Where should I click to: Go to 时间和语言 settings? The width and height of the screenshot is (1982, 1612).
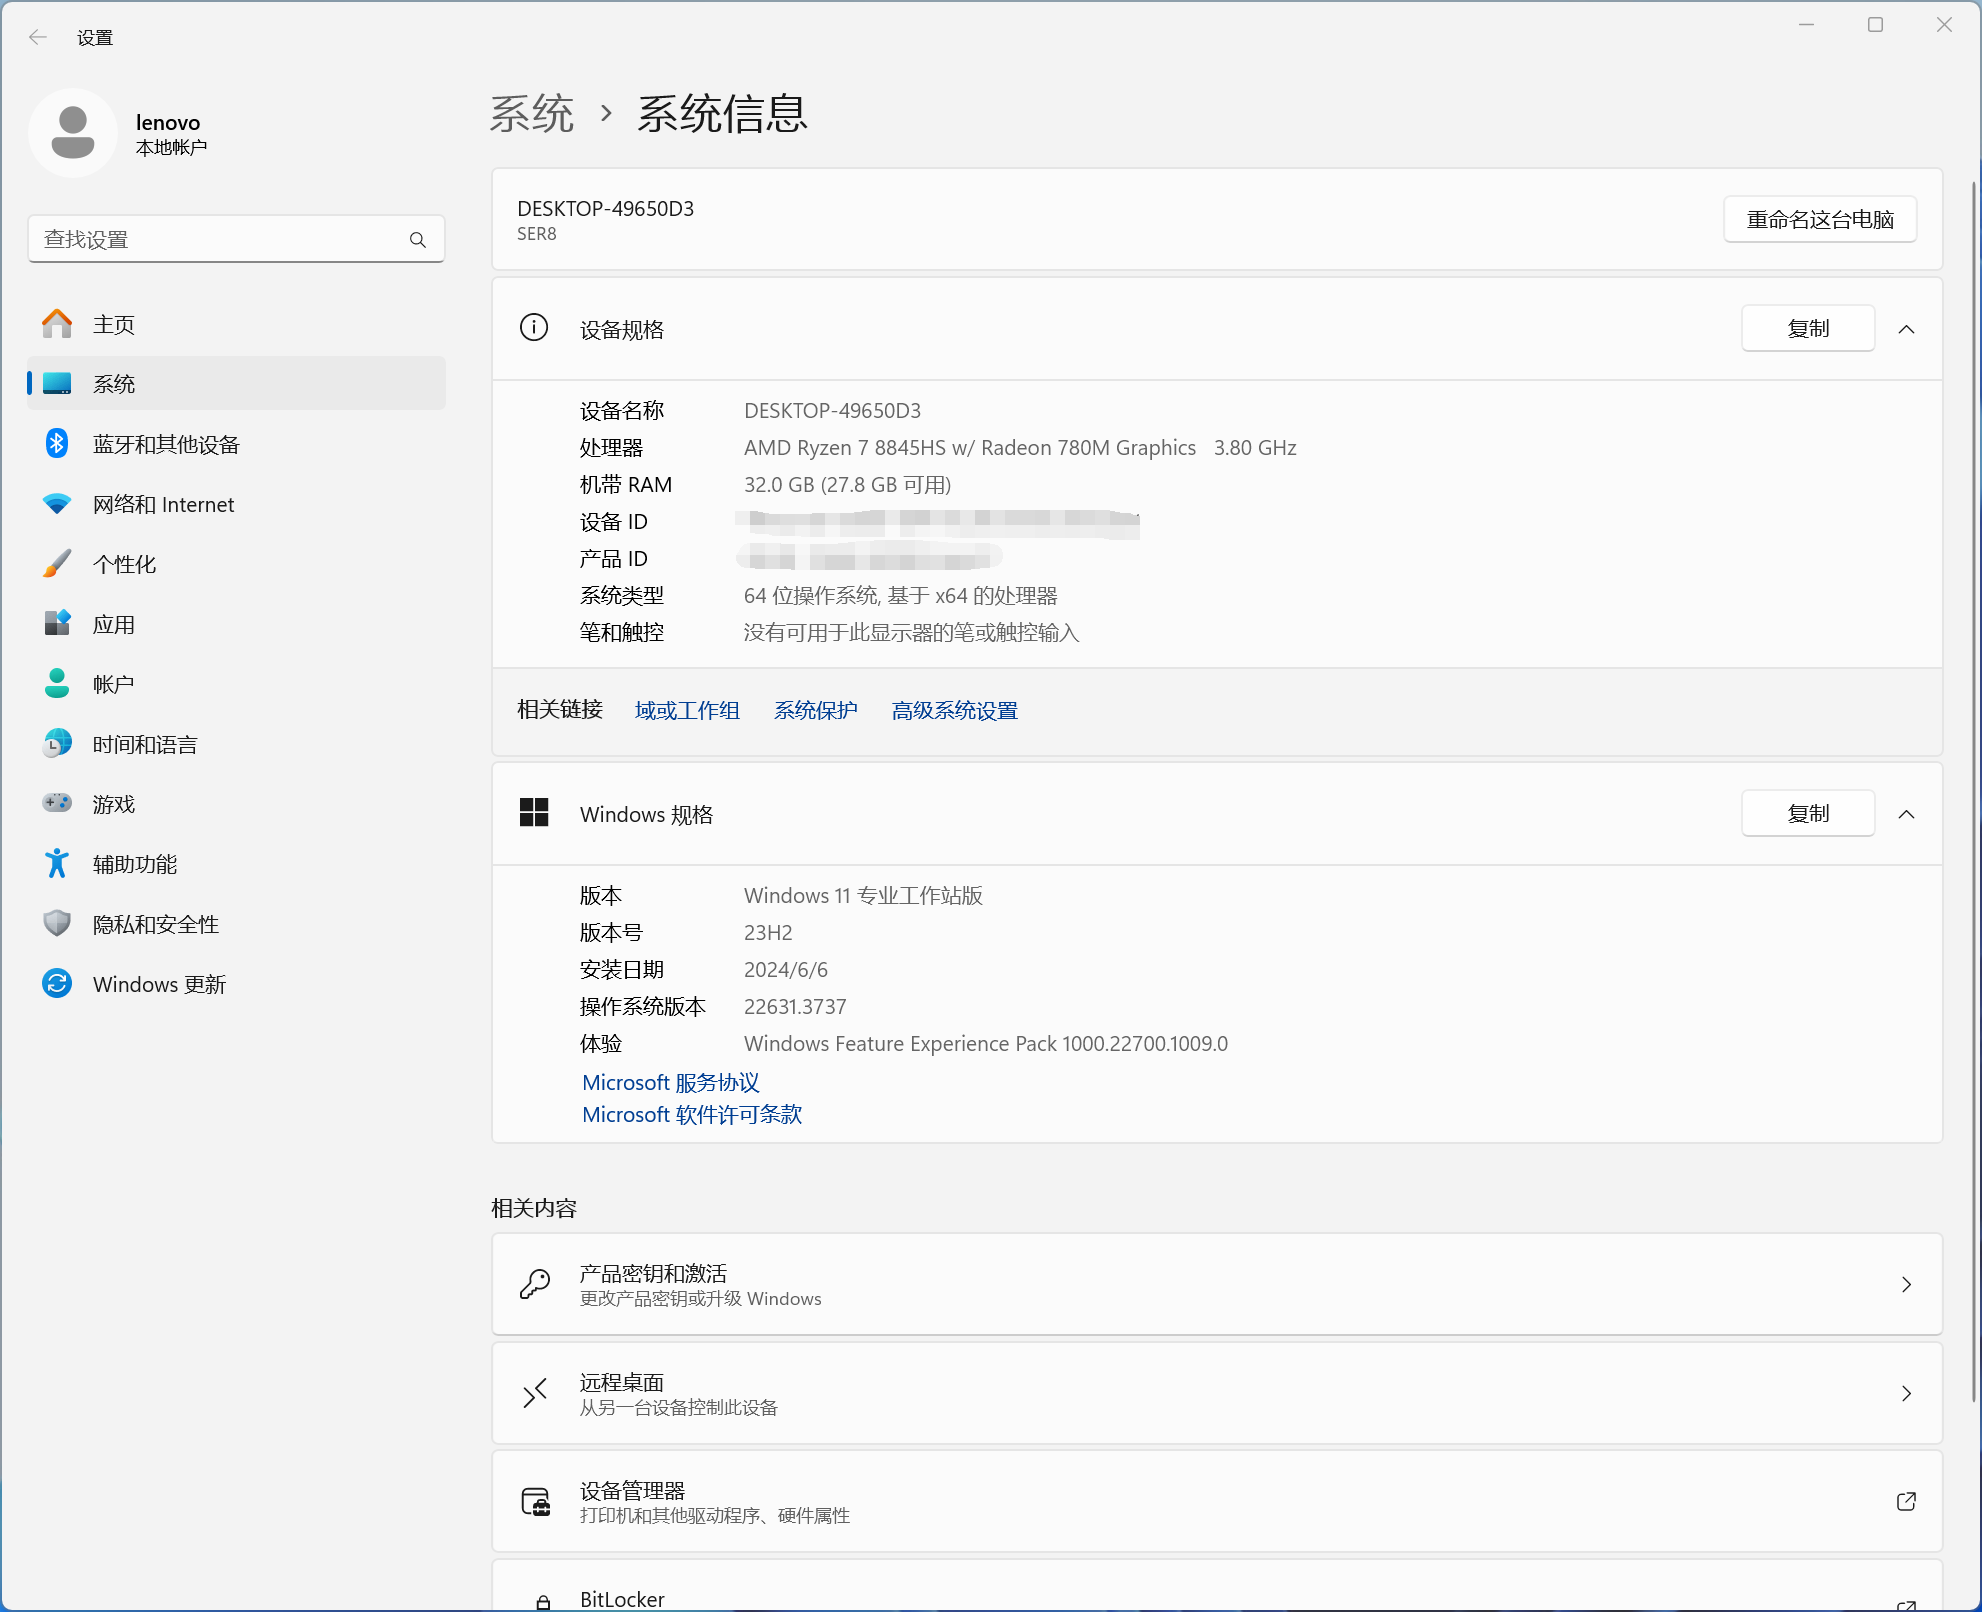pyautogui.click(x=236, y=744)
